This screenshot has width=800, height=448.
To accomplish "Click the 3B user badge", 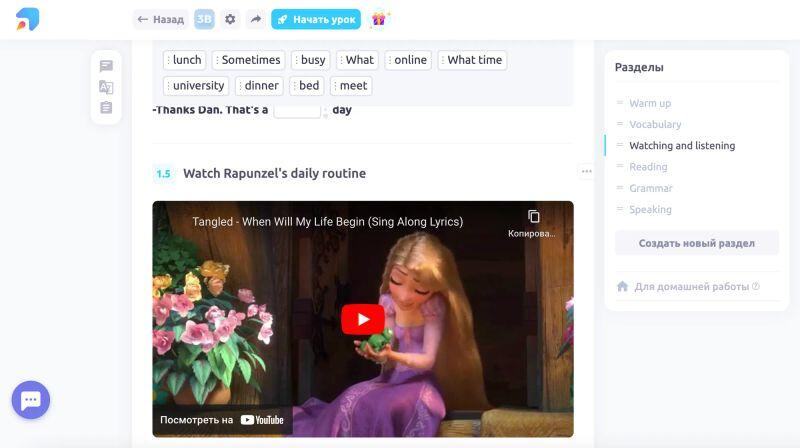I will [x=204, y=19].
